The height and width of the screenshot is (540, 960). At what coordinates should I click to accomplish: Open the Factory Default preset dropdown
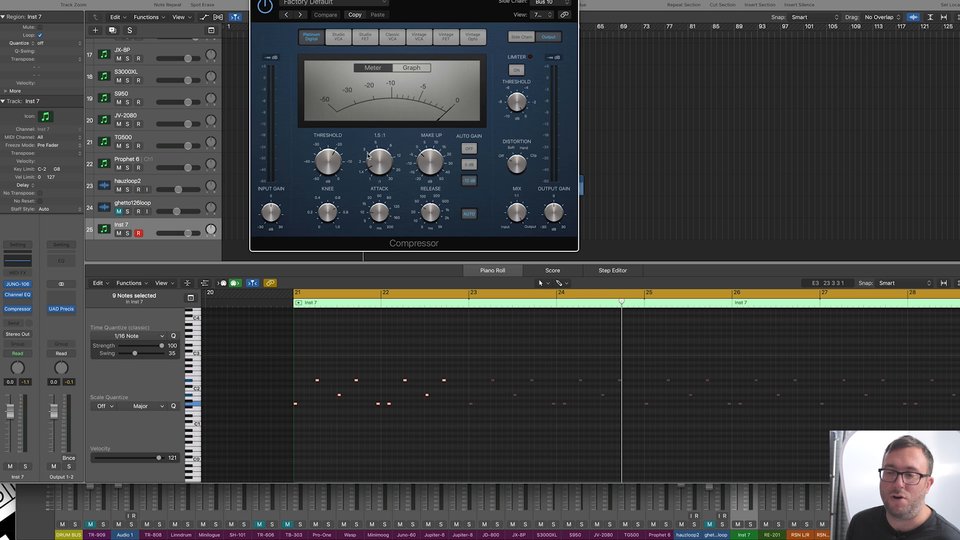point(334,2)
